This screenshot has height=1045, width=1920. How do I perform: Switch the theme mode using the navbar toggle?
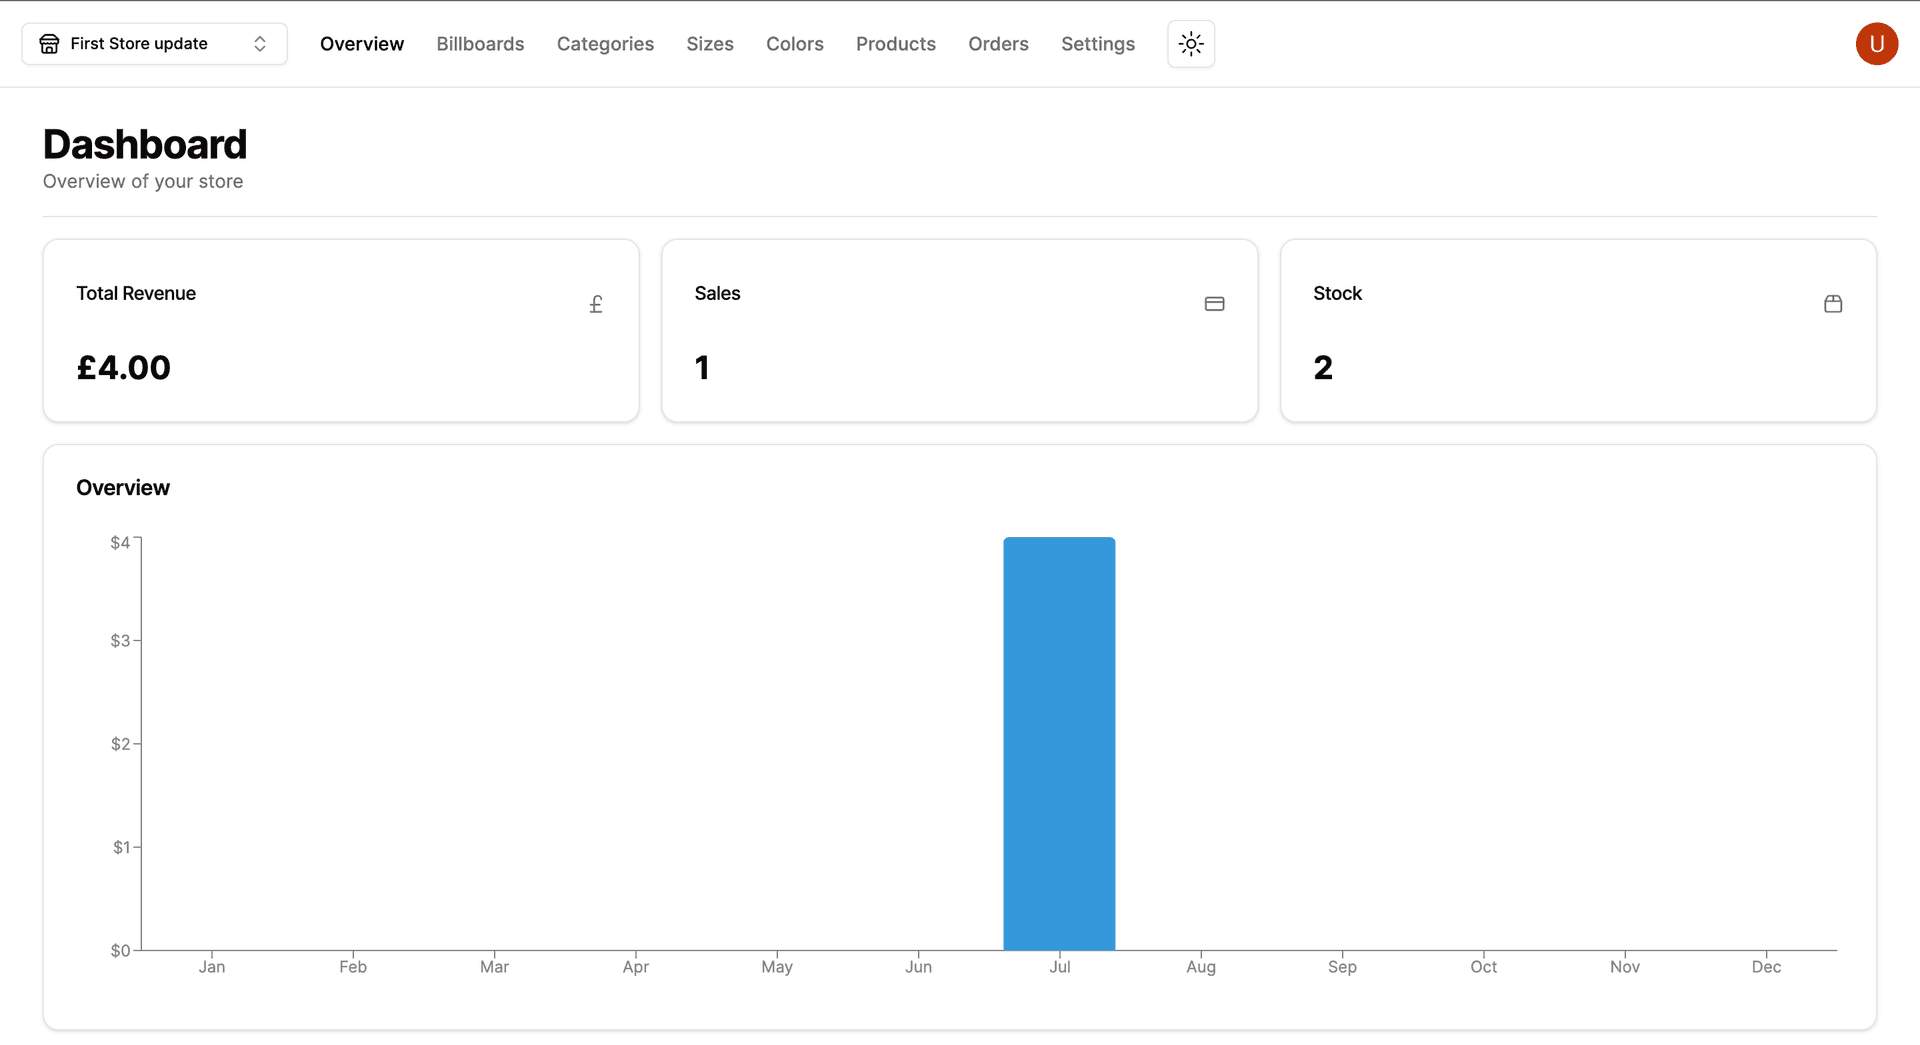1190,44
